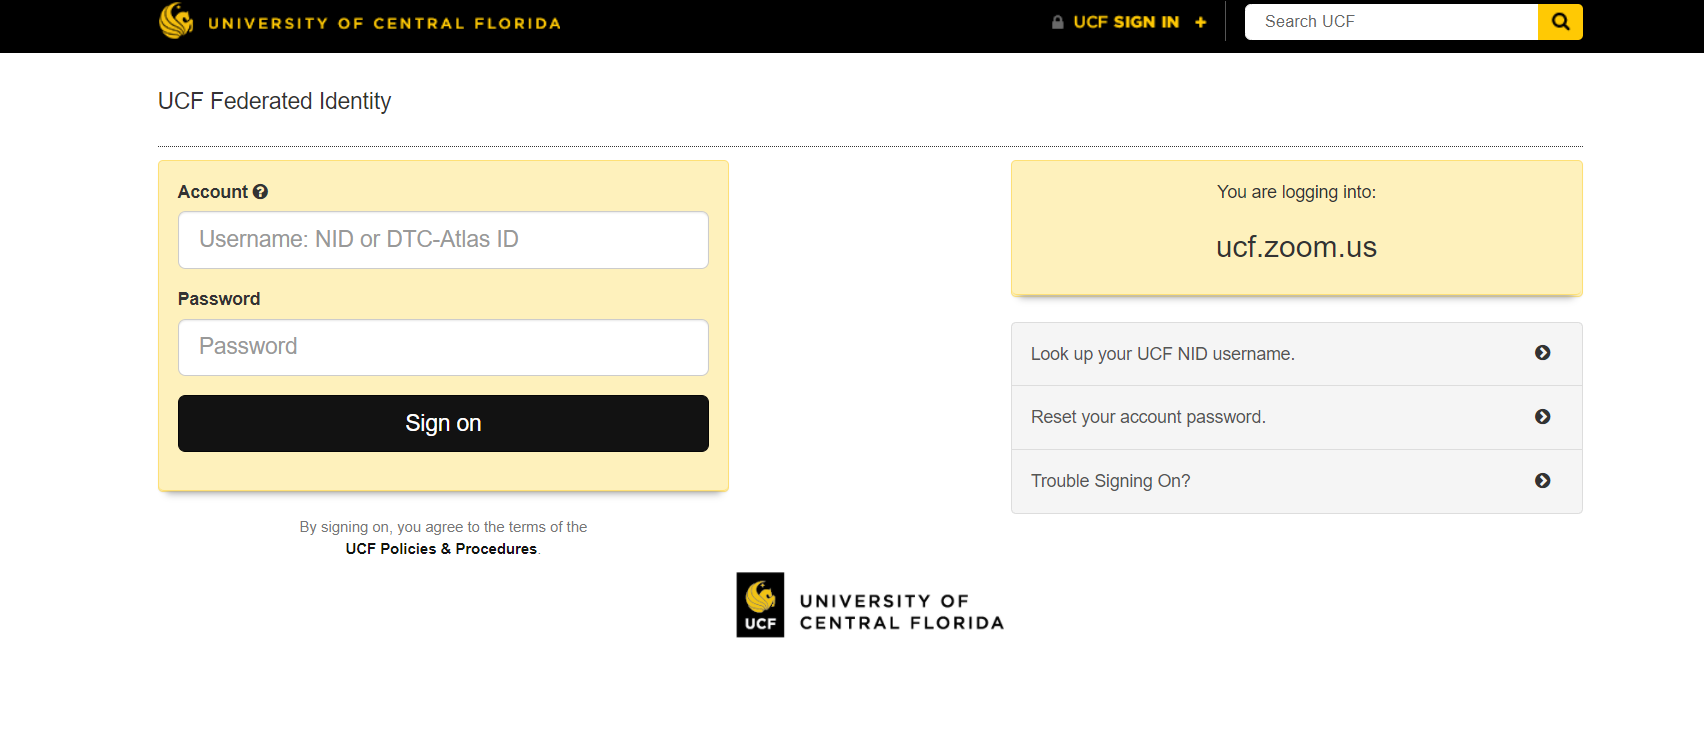Click the arrow icon beside Reset password
The image size is (1704, 743).
(x=1543, y=417)
